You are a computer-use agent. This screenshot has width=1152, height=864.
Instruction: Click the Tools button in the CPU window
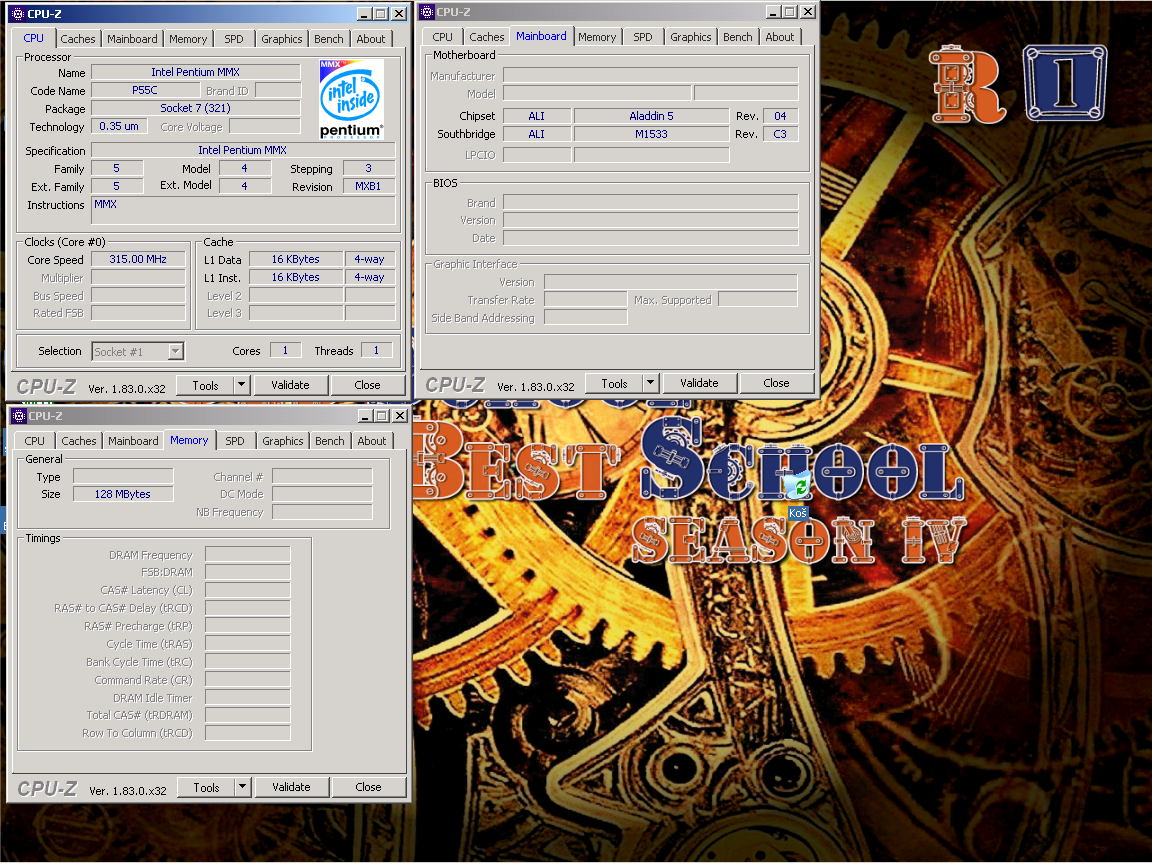[x=206, y=385]
